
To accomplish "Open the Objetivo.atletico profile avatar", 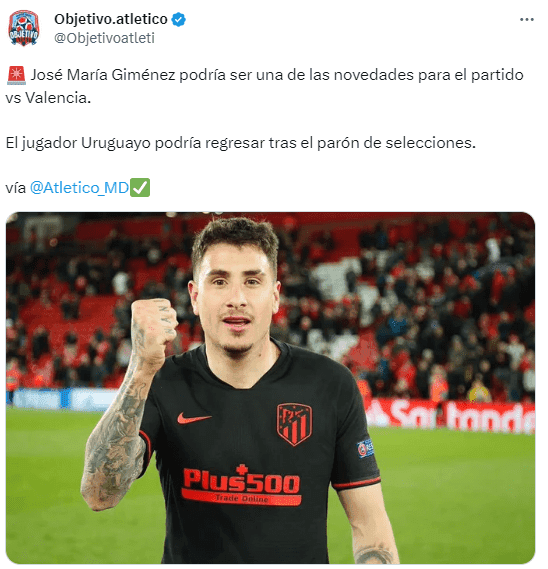I will point(24,28).
